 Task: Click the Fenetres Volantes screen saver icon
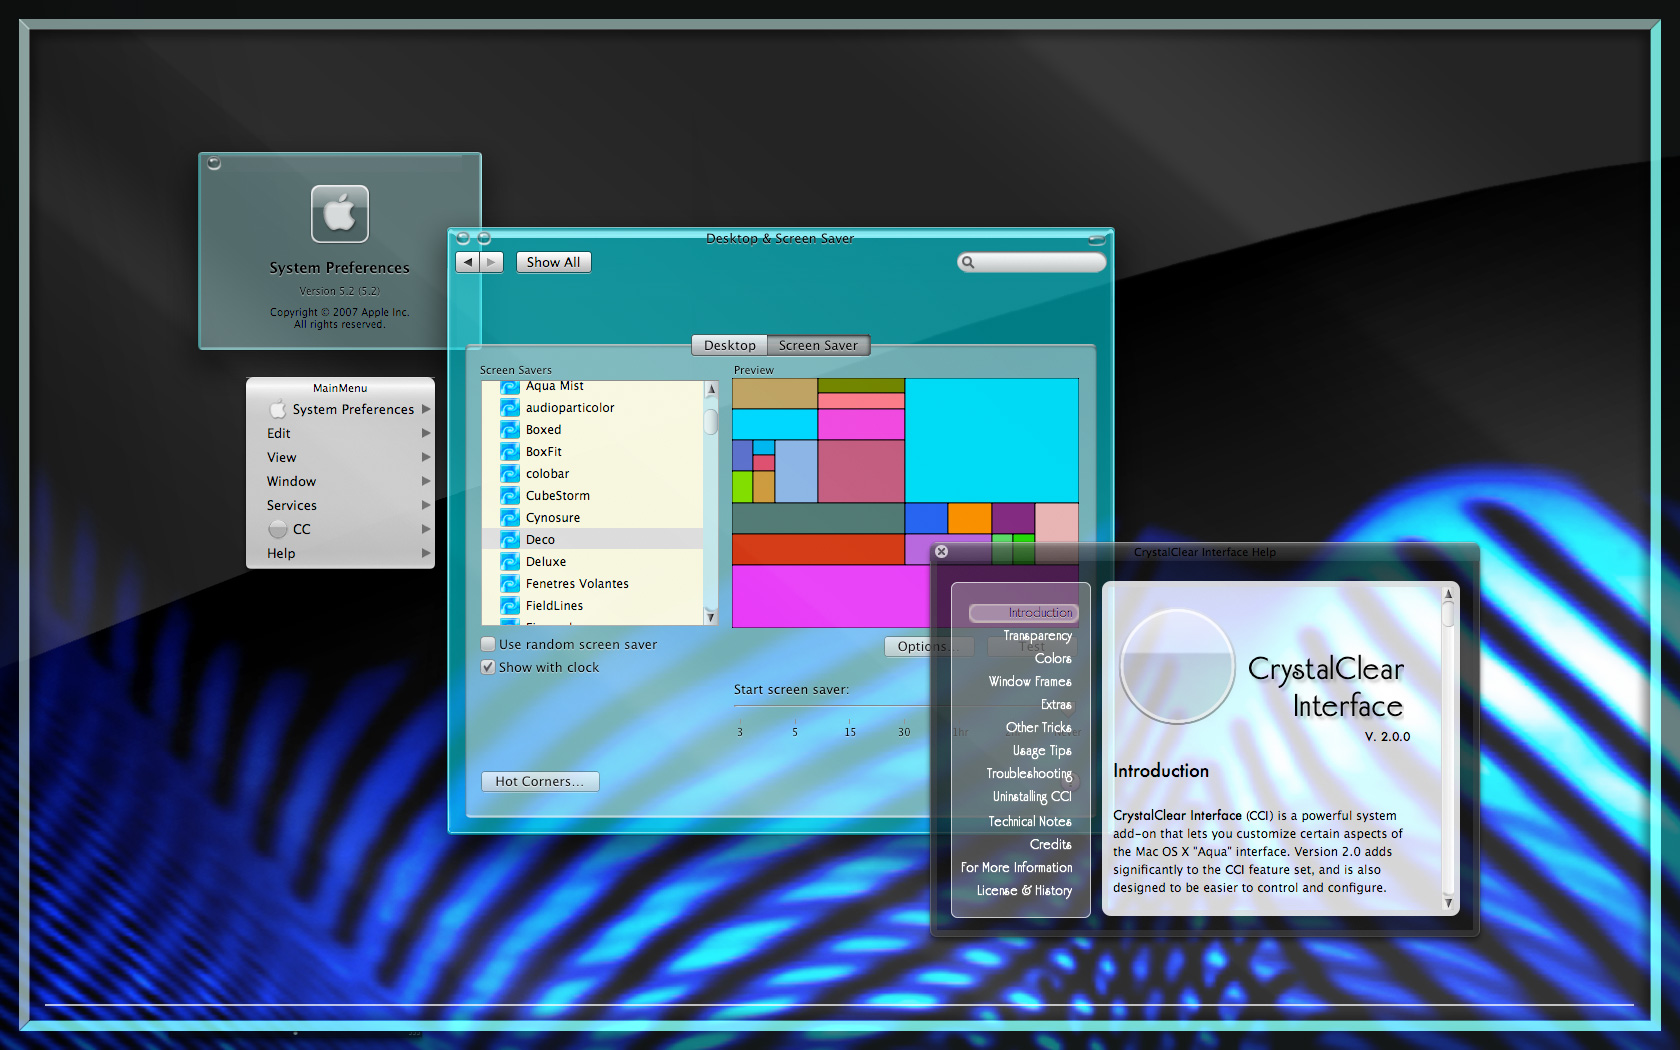coord(510,584)
